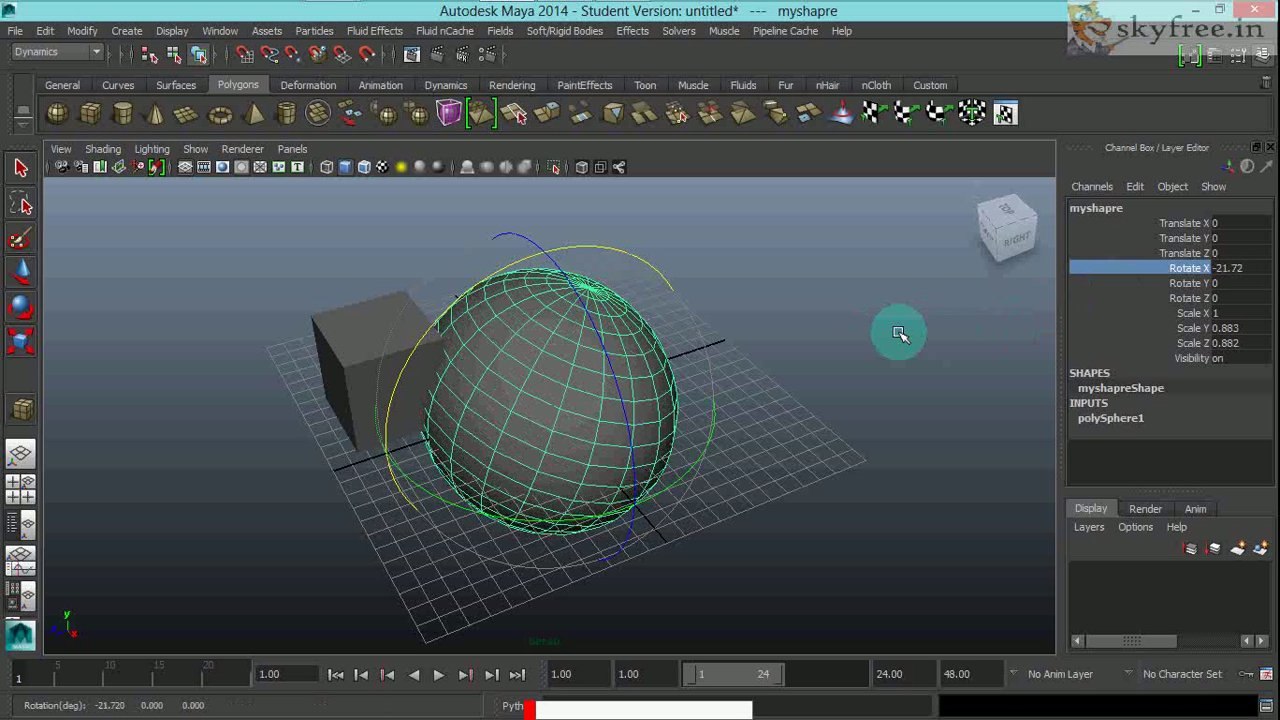Viewport: 1280px width, 720px height.
Task: Switch to single perspective view layout
Action: coord(21,456)
